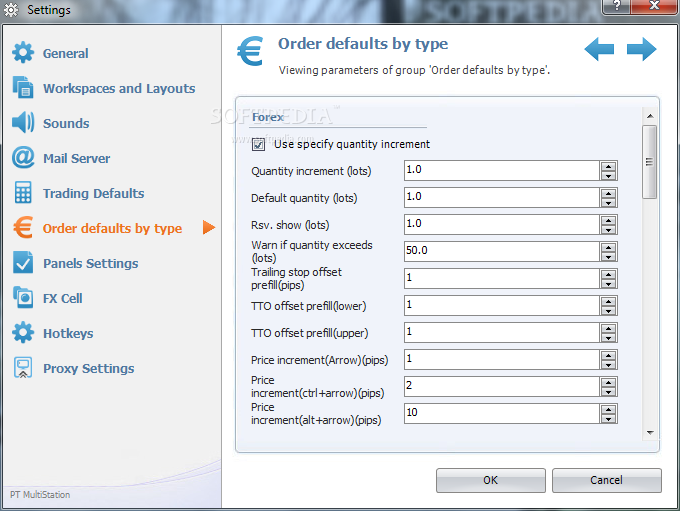680x511 pixels.
Task: Click the Sounds speaker icon
Action: (x=23, y=123)
